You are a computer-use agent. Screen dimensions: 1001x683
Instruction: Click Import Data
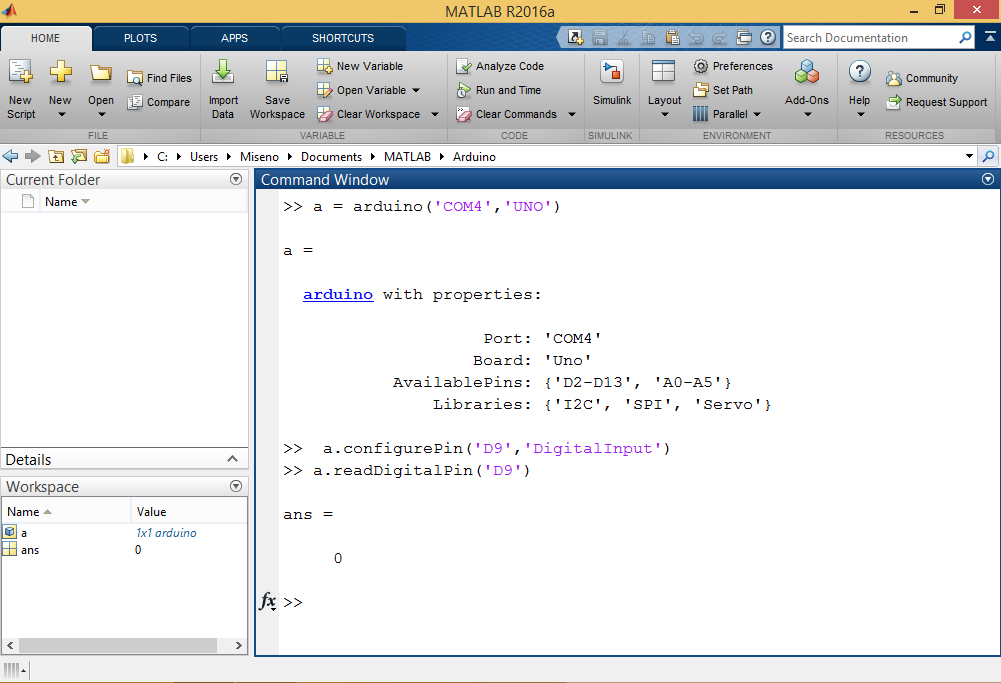223,89
